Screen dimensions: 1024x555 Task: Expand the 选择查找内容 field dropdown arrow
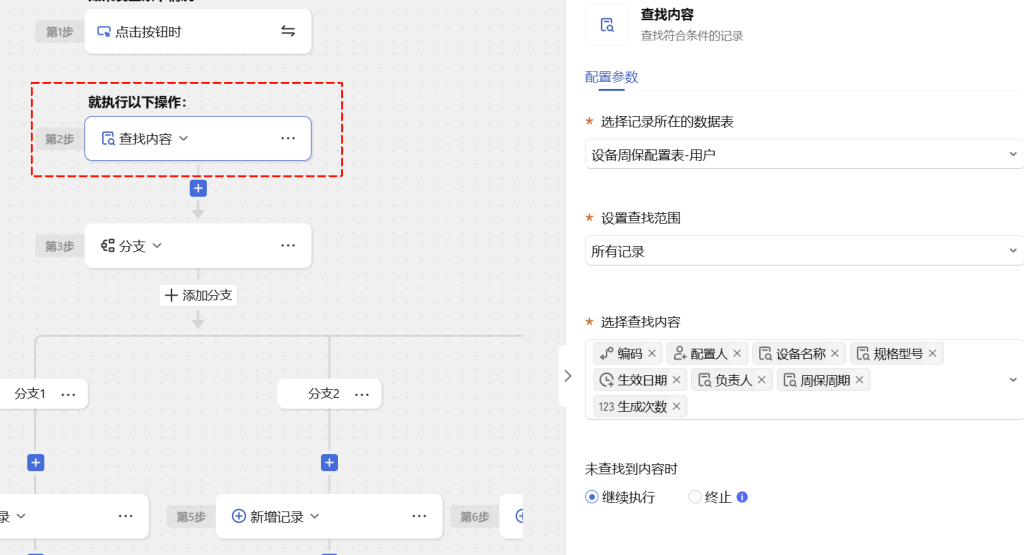[x=1013, y=380]
